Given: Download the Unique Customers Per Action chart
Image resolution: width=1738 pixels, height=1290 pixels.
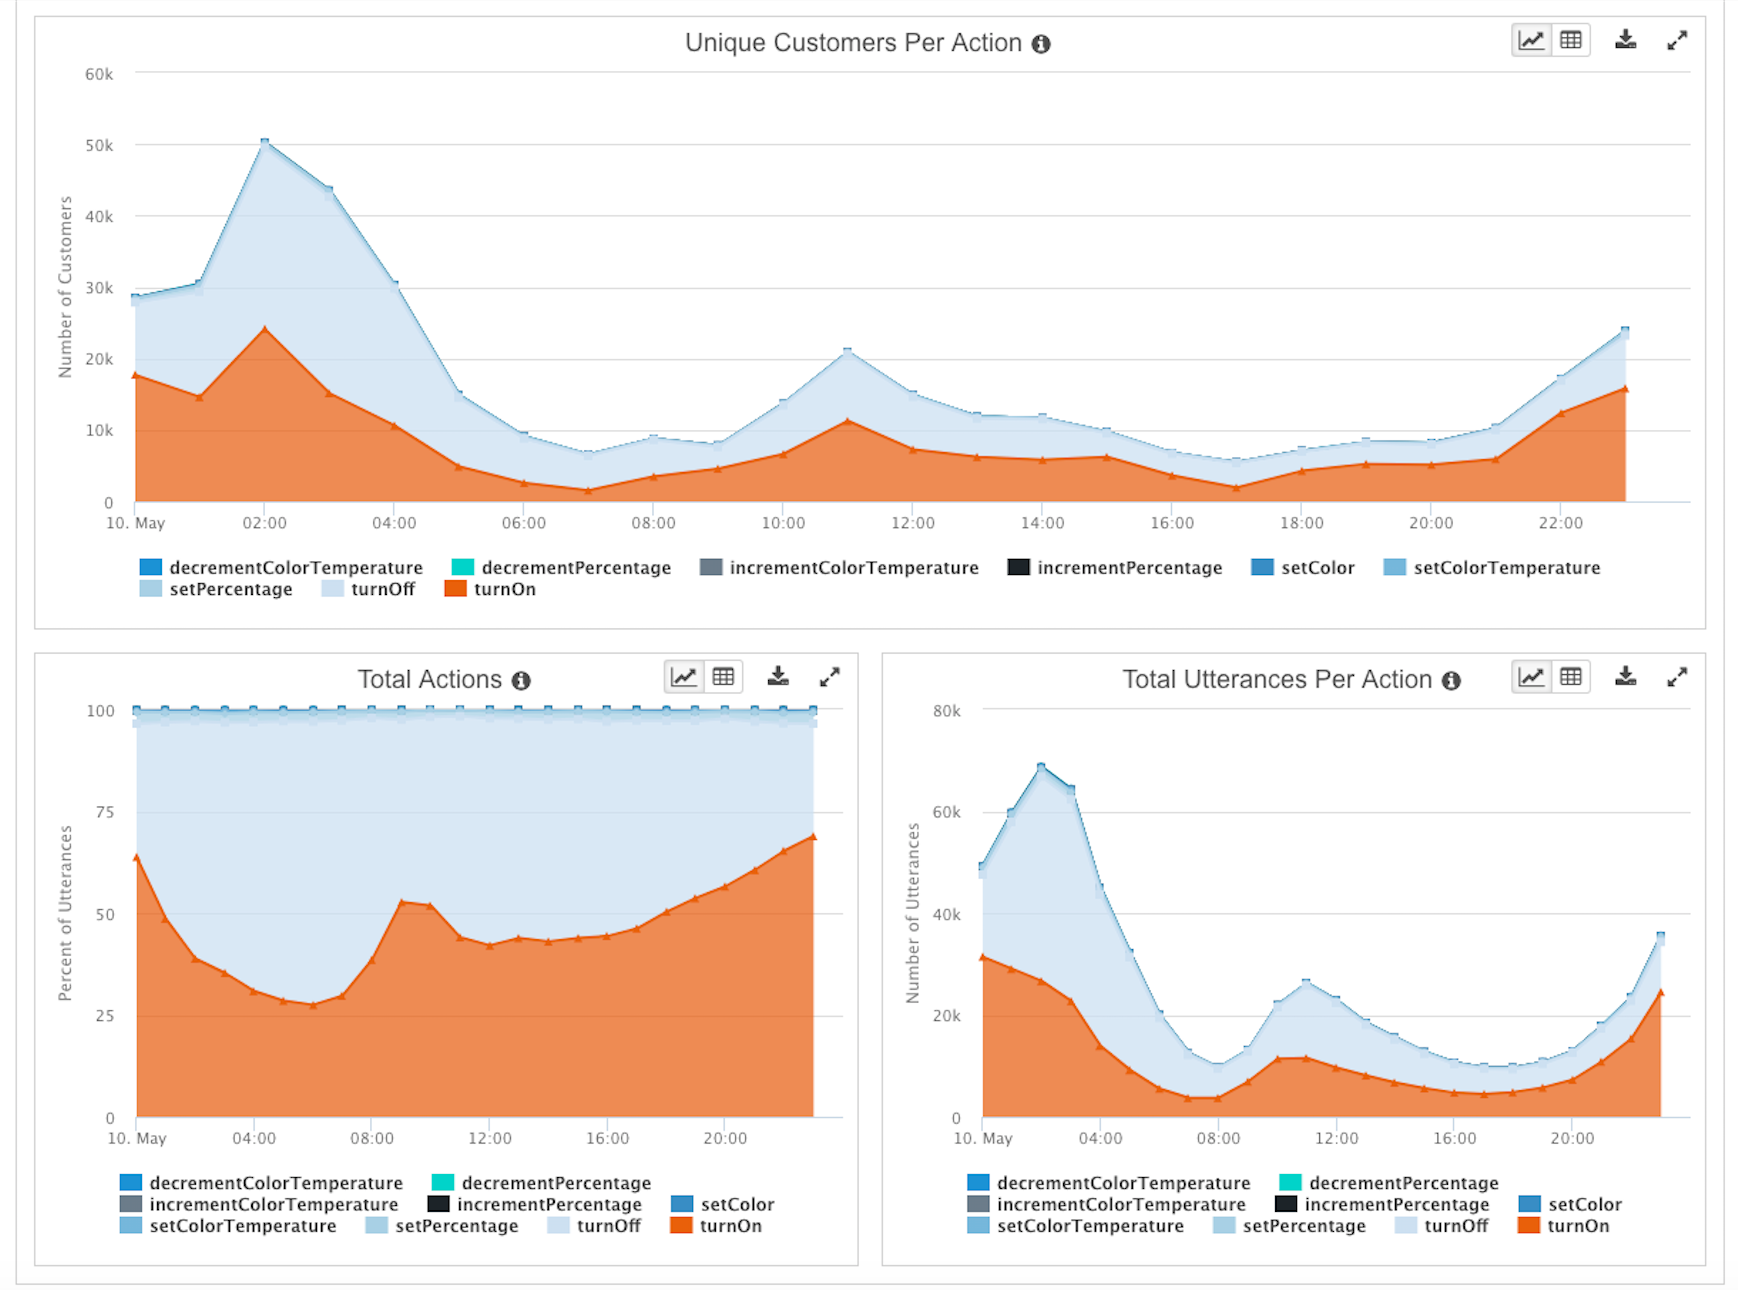Looking at the screenshot, I should [x=1626, y=40].
